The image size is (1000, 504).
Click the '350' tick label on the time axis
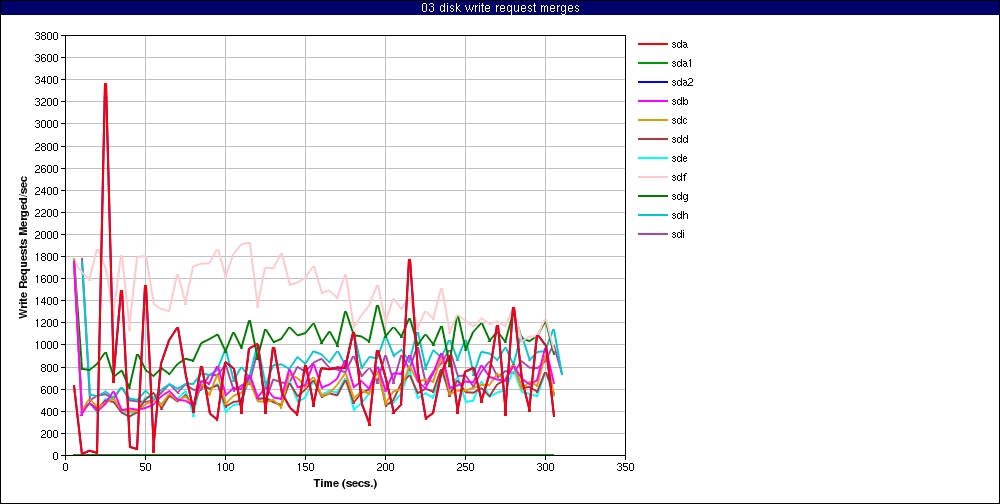pyautogui.click(x=626, y=466)
